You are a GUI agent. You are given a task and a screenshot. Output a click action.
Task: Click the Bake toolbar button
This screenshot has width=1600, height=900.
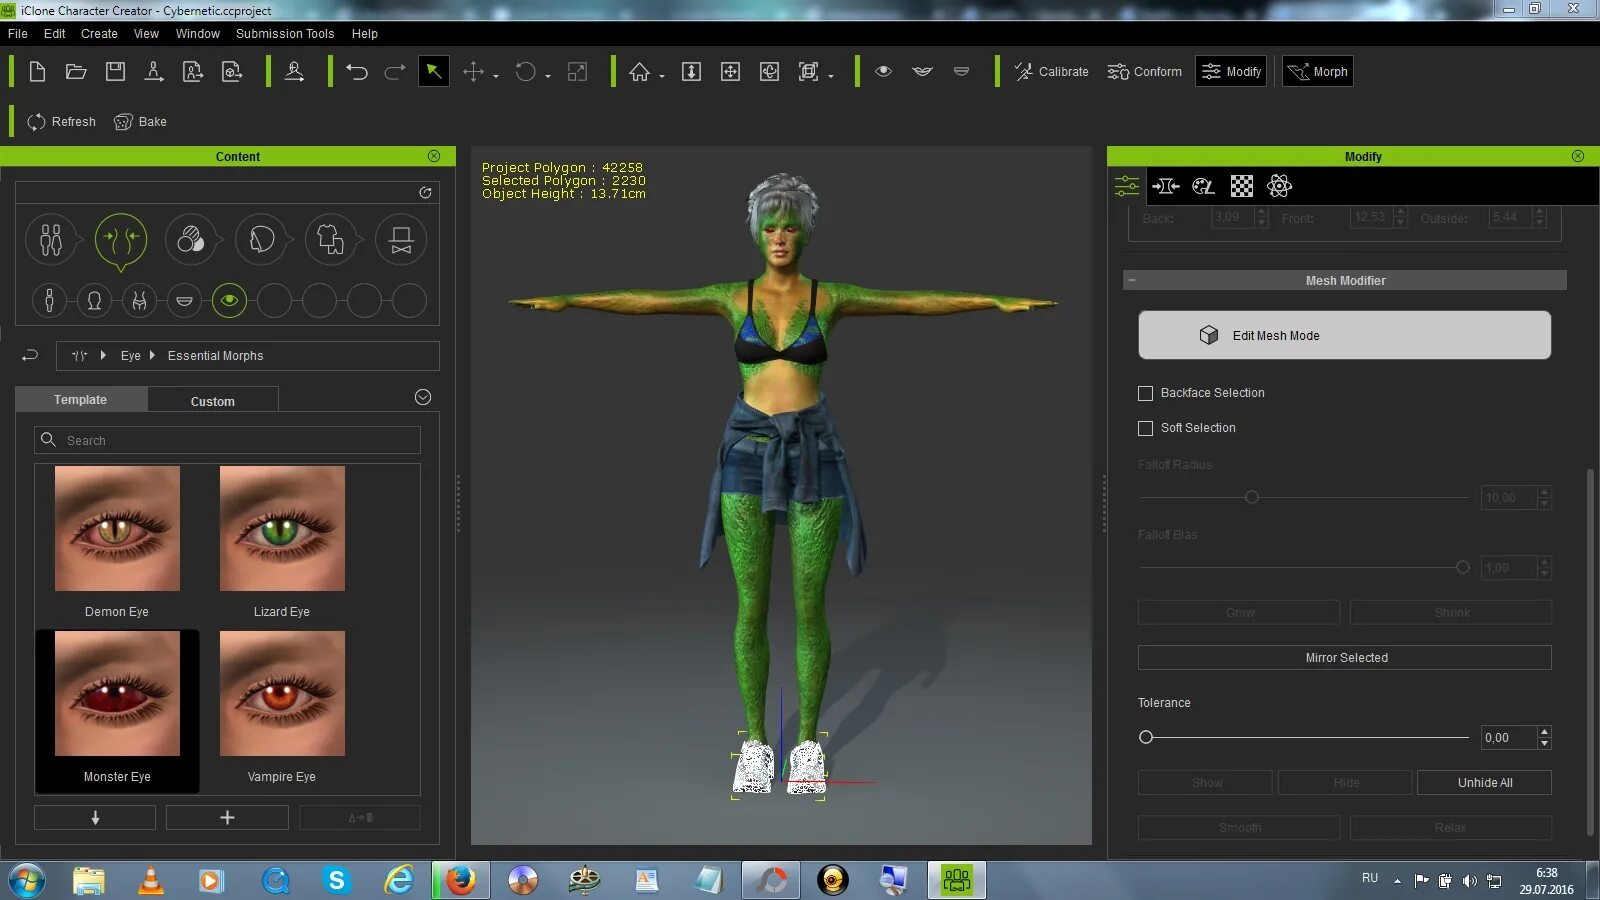click(140, 122)
